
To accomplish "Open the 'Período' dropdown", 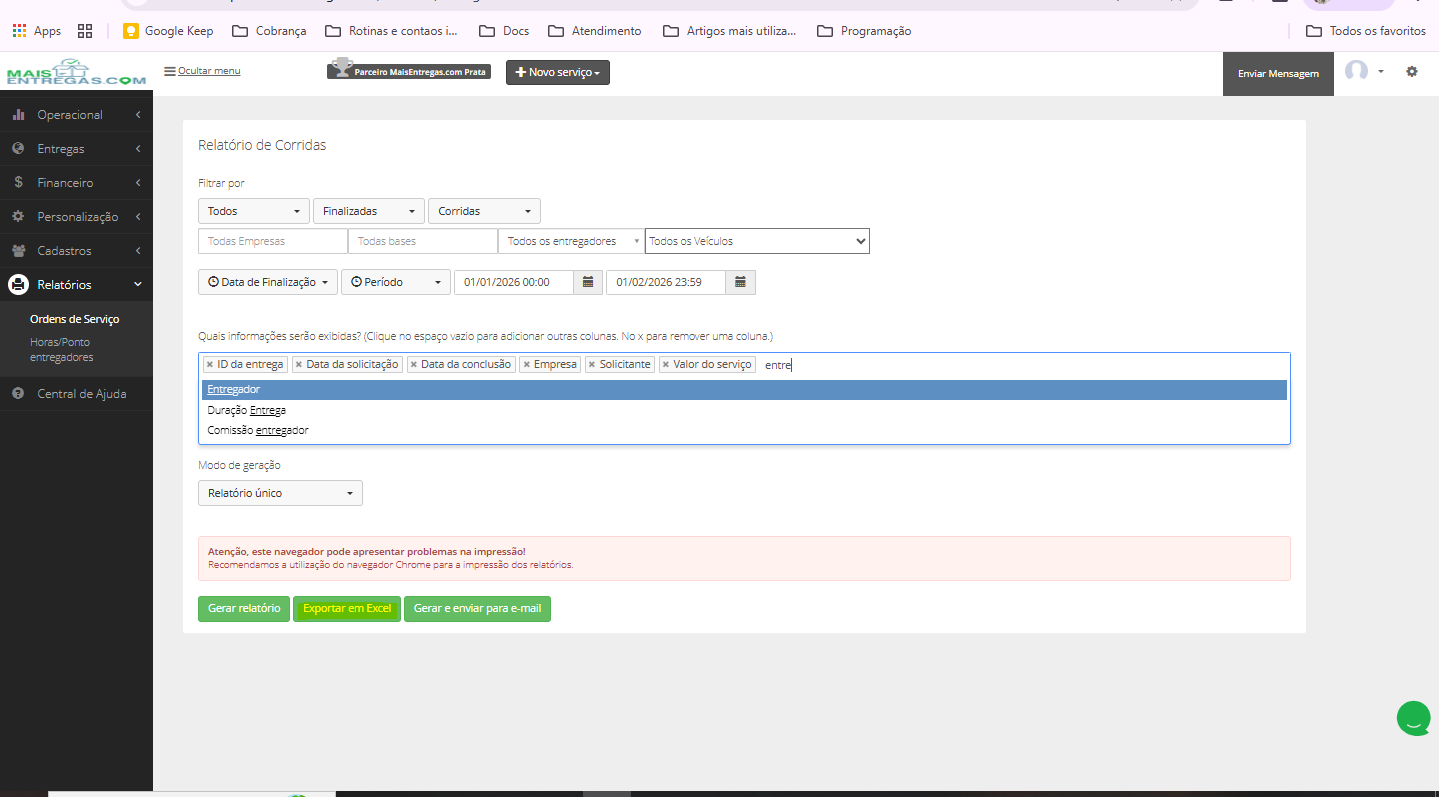I will 396,283.
